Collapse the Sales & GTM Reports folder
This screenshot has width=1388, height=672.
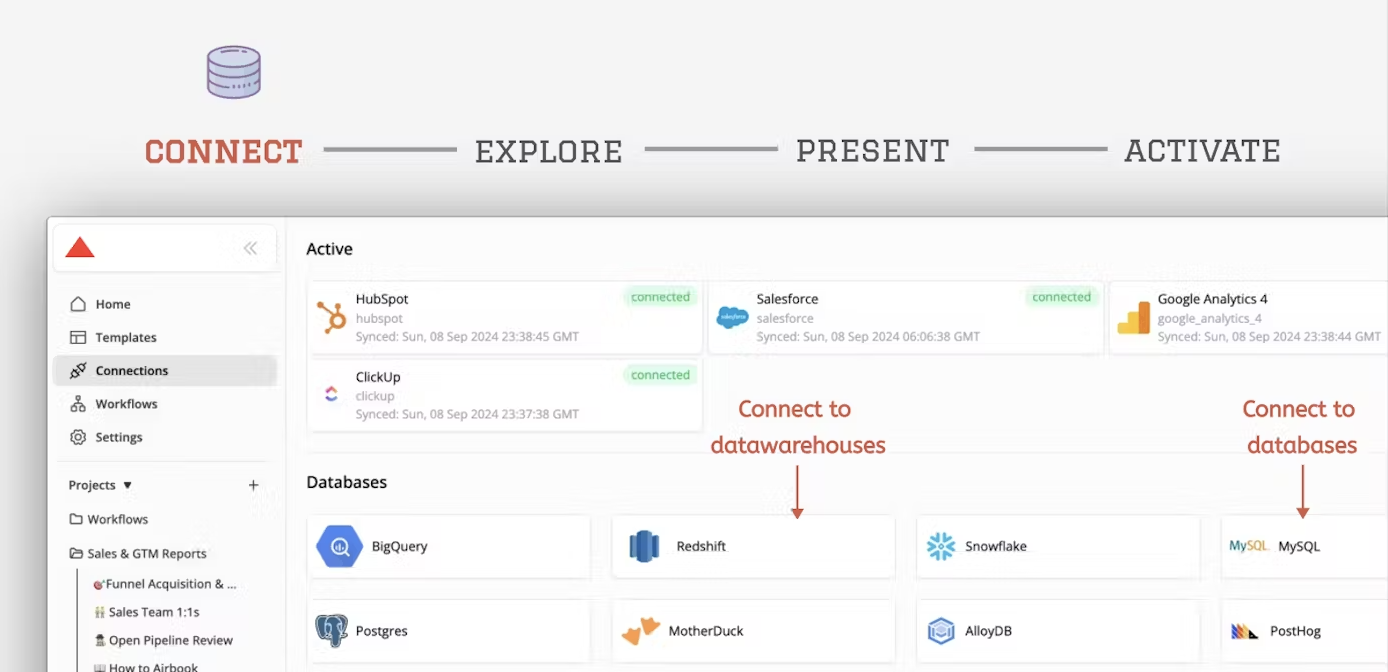[x=76, y=553]
